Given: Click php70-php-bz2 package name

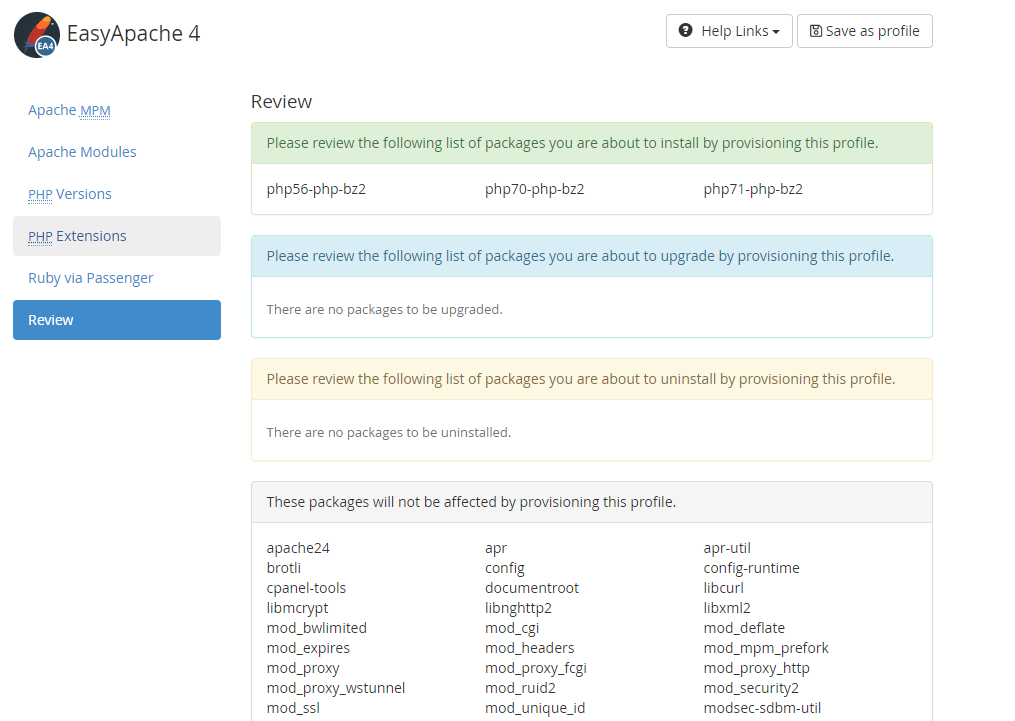Looking at the screenshot, I should tap(535, 189).
